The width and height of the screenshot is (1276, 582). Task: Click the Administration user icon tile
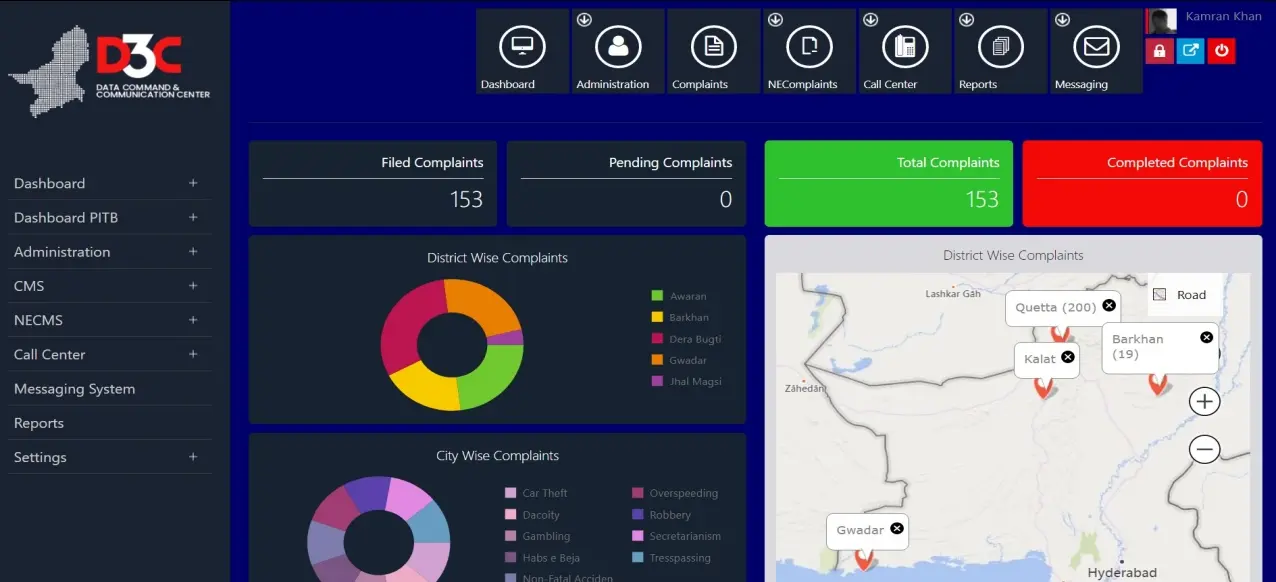click(x=618, y=48)
